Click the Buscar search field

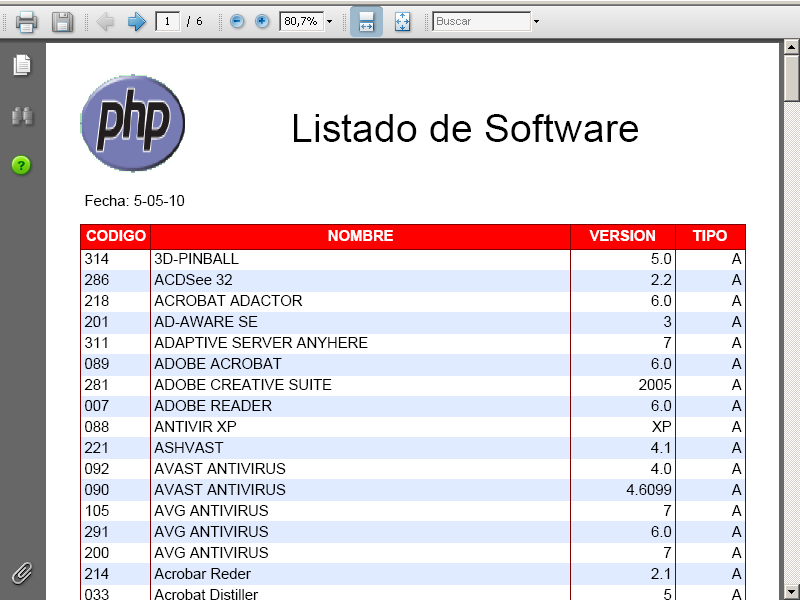point(482,21)
